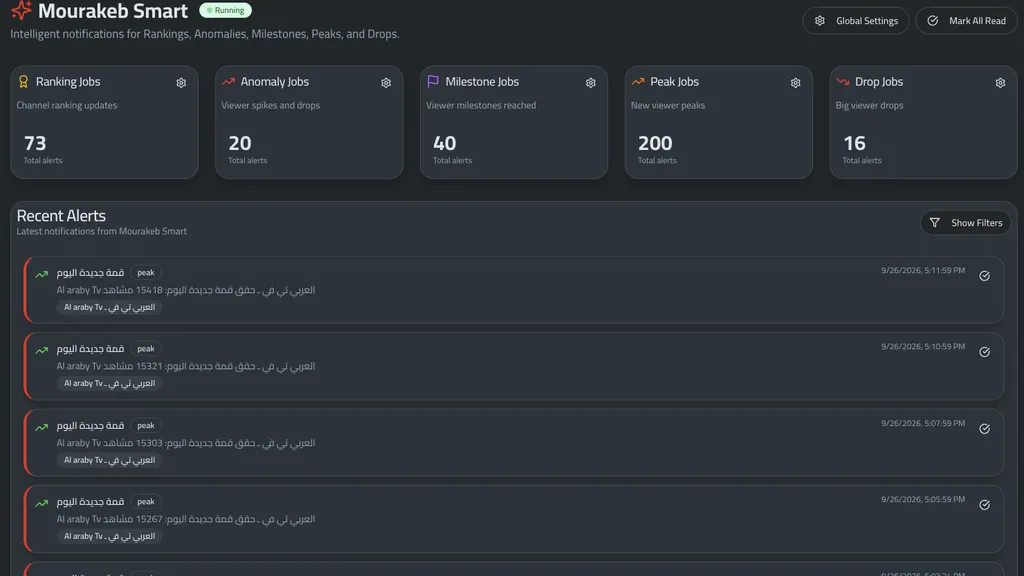The image size is (1024, 576).
Task: Select the peak tag on the 15418 alert
Action: tap(146, 273)
